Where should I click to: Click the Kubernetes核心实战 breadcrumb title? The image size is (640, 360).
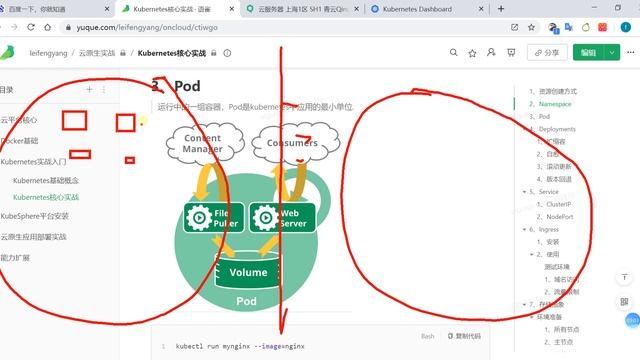(171, 53)
